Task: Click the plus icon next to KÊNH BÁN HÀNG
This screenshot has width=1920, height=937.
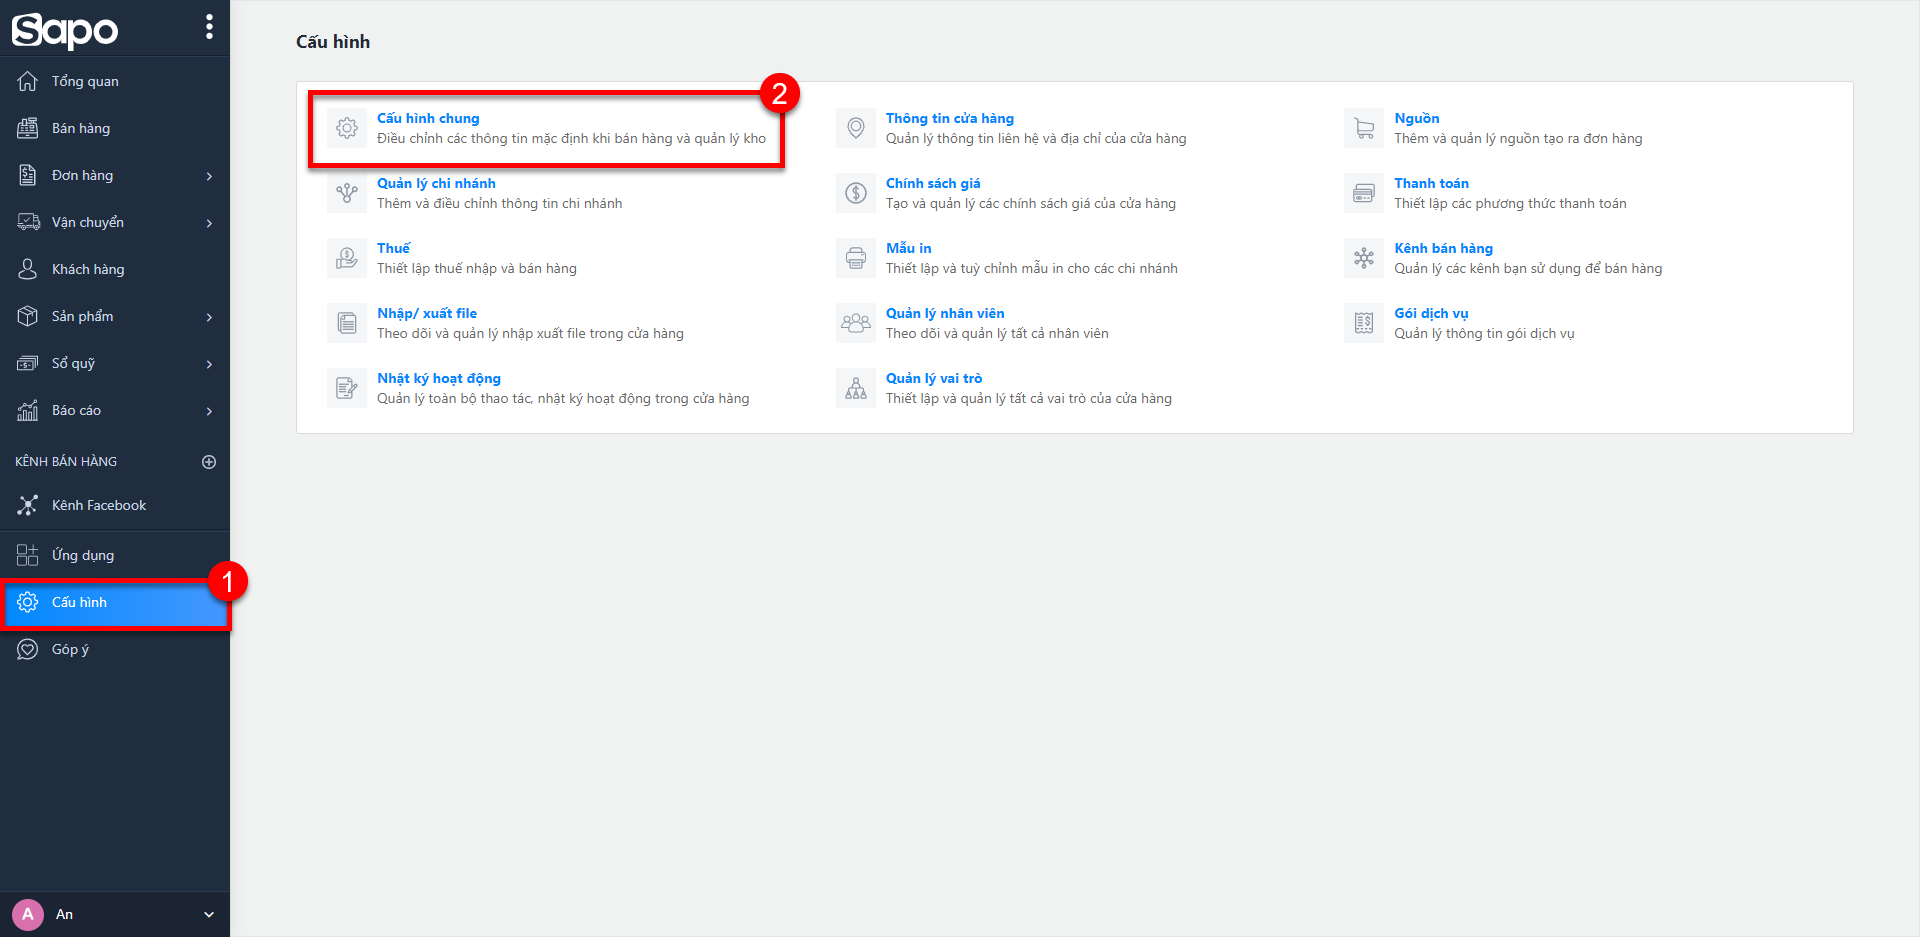Action: [x=209, y=462]
